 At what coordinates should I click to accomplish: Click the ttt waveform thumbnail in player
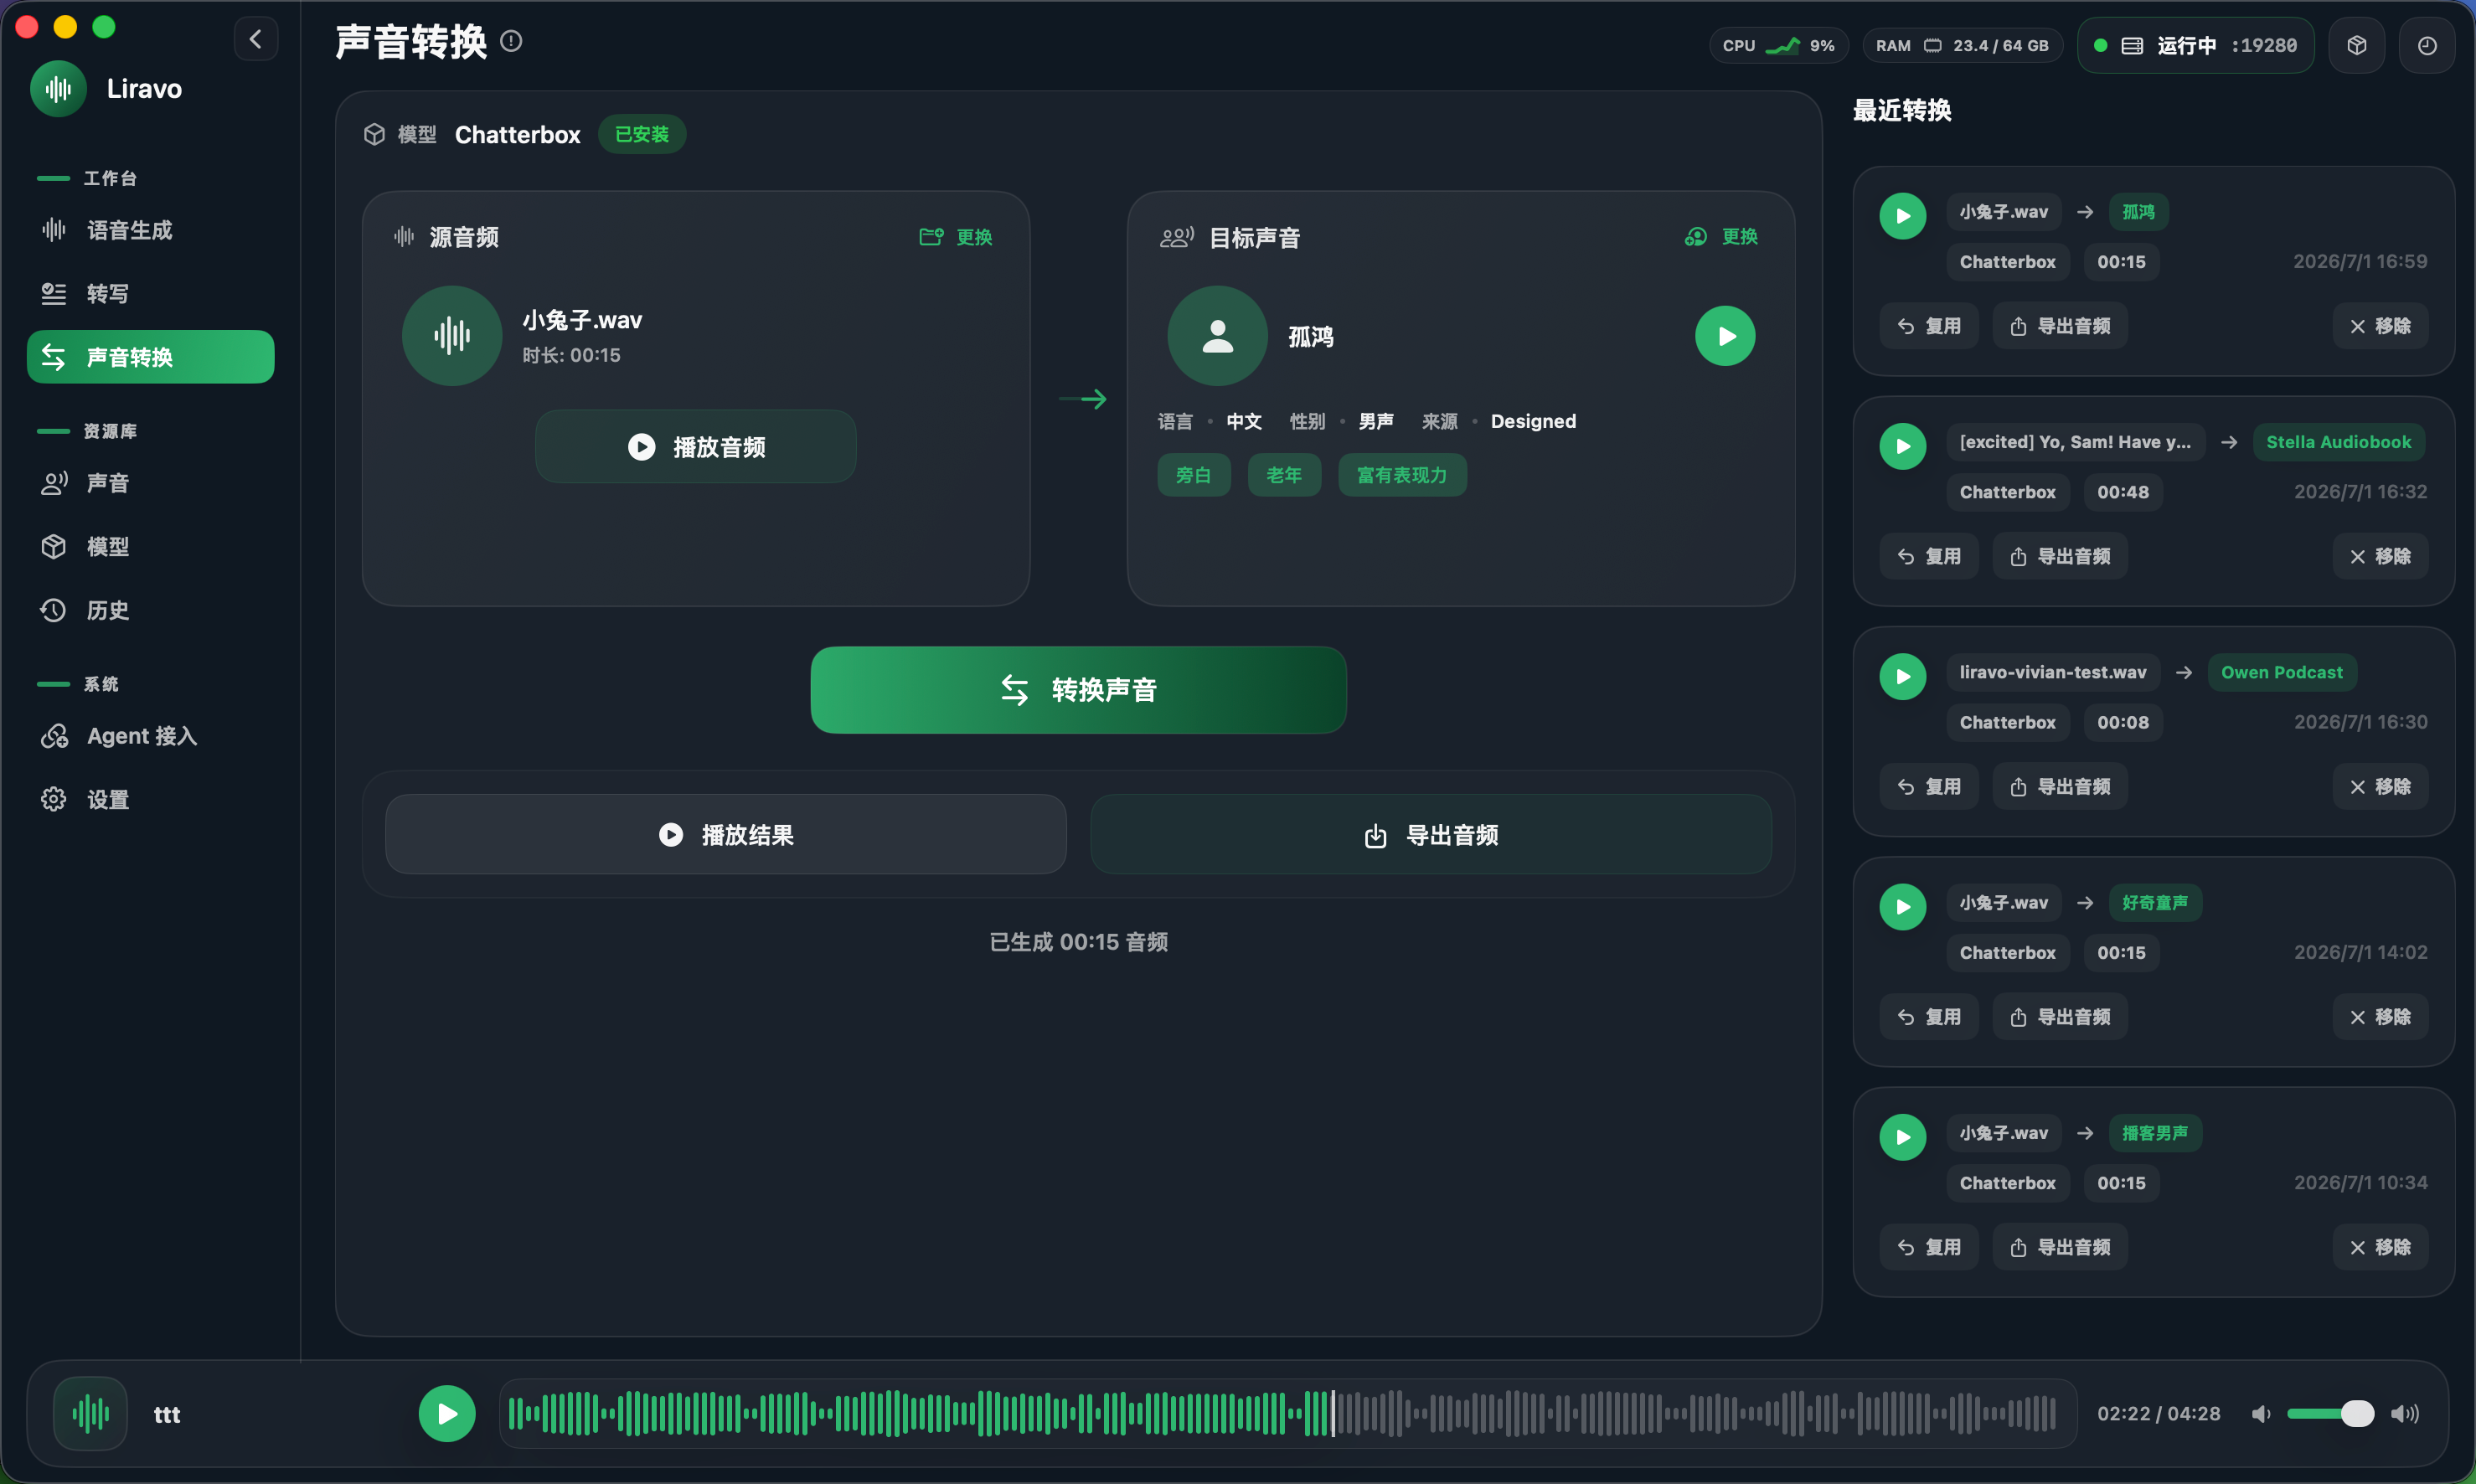pos(90,1413)
